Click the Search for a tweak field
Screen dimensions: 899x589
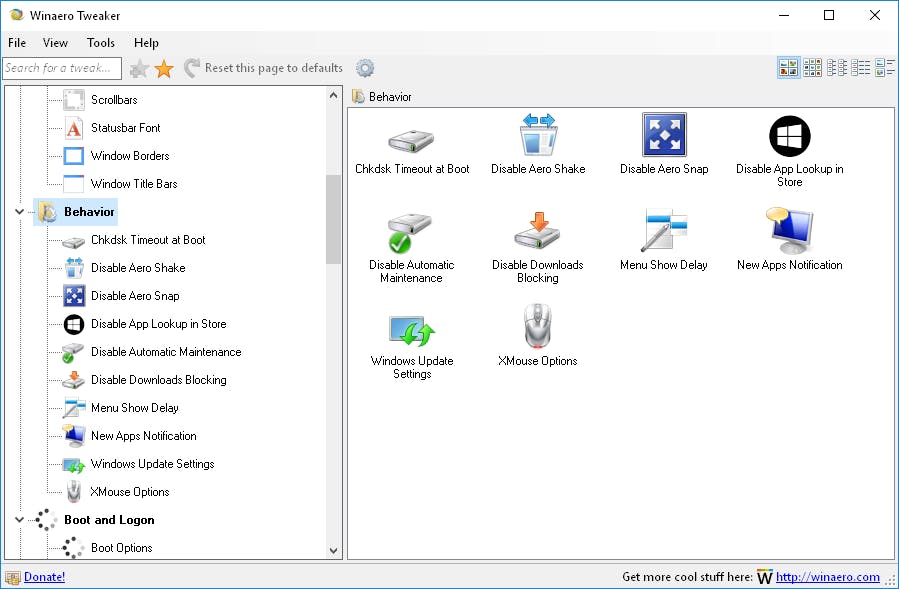(62, 68)
